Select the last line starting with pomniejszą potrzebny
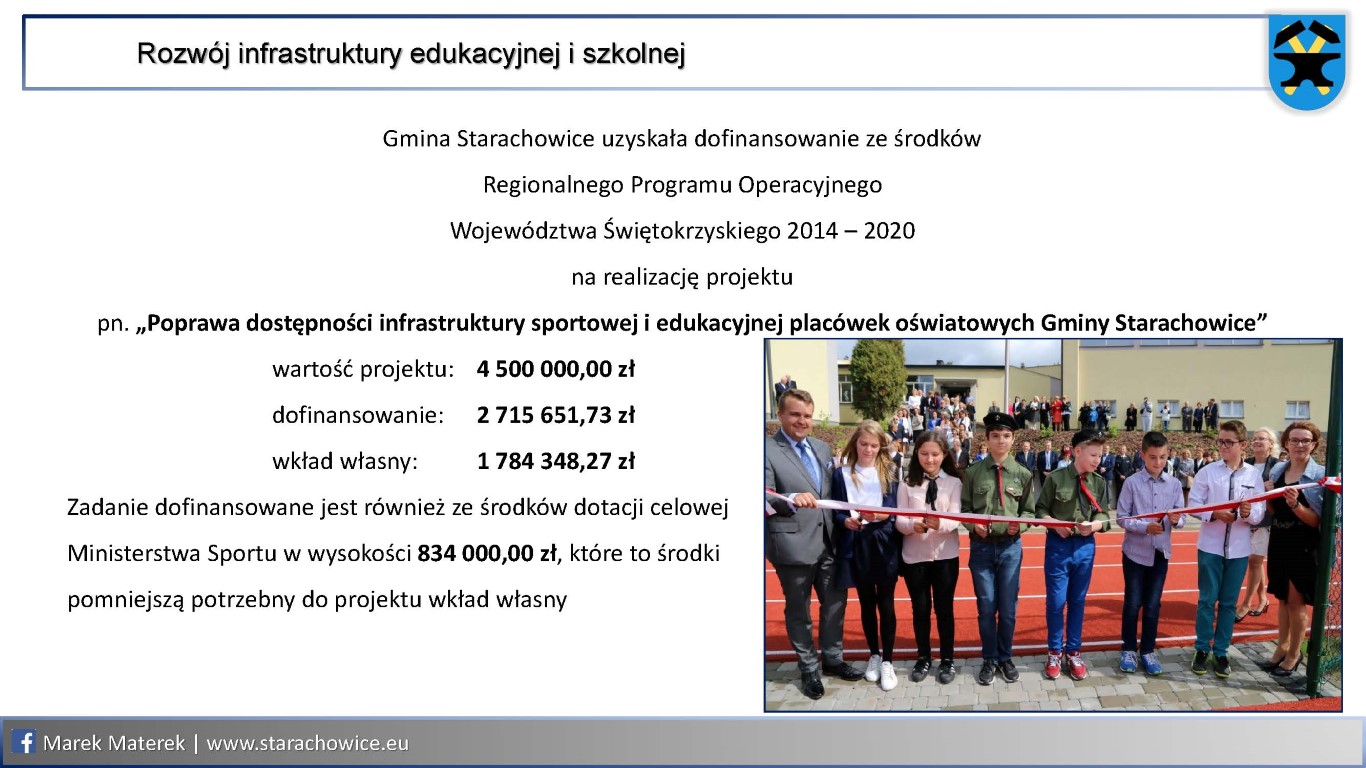The width and height of the screenshot is (1366, 768). click(x=316, y=600)
